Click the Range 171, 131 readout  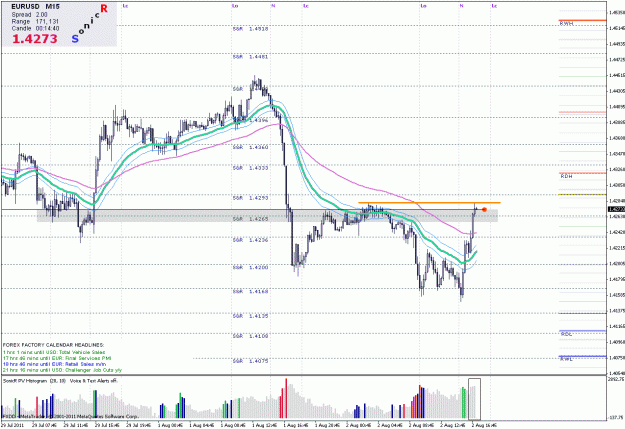35,22
